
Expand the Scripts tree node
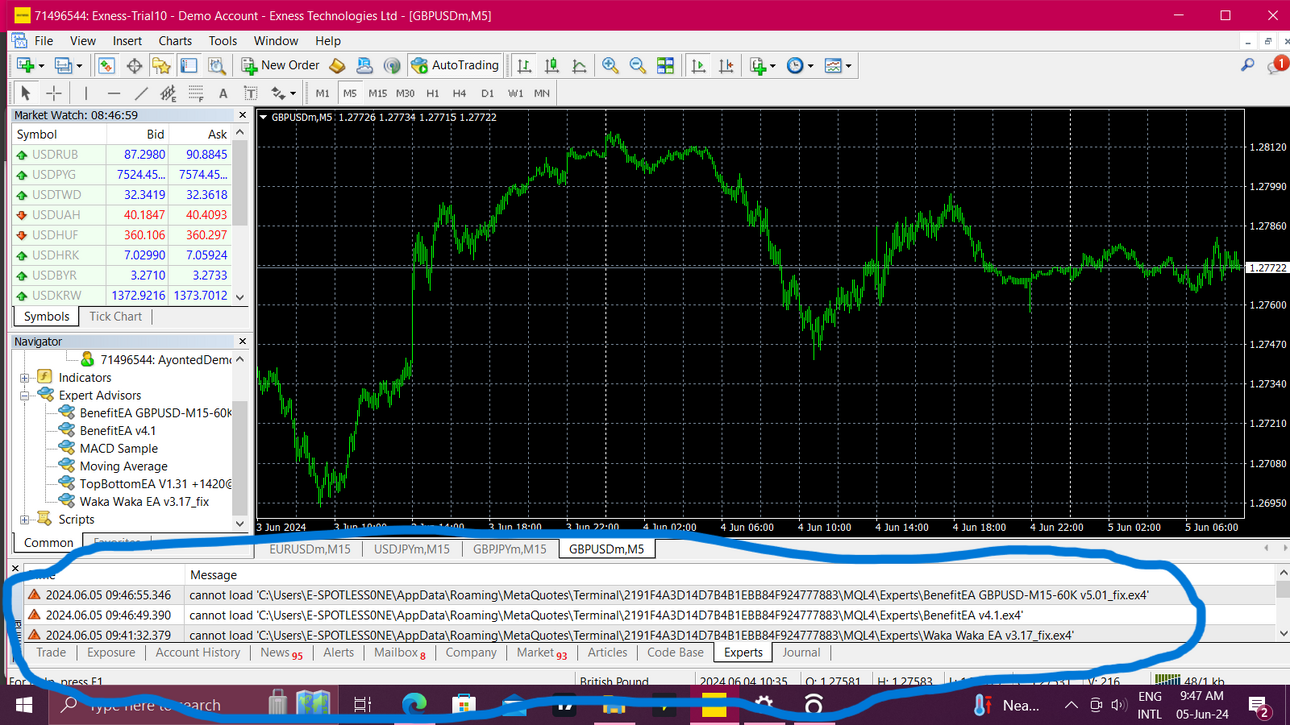25,520
